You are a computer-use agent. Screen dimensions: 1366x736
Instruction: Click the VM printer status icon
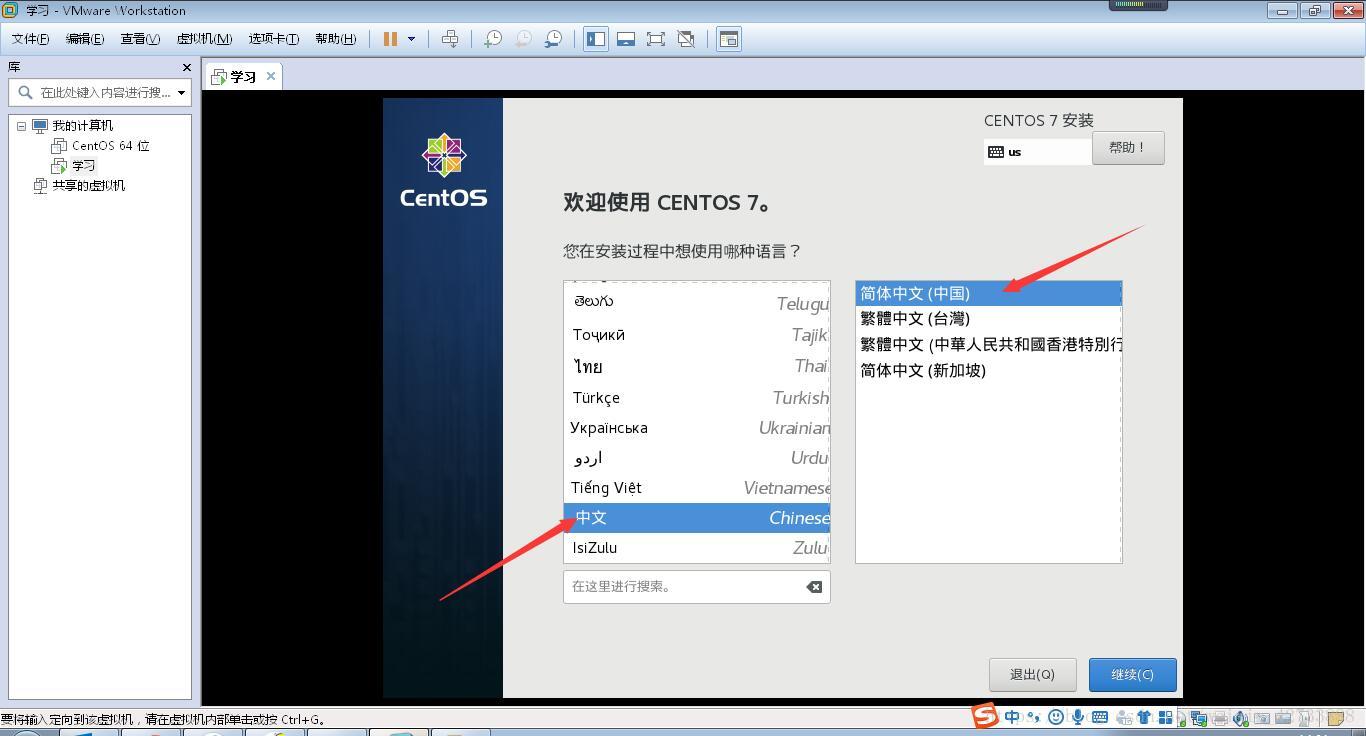1219,718
